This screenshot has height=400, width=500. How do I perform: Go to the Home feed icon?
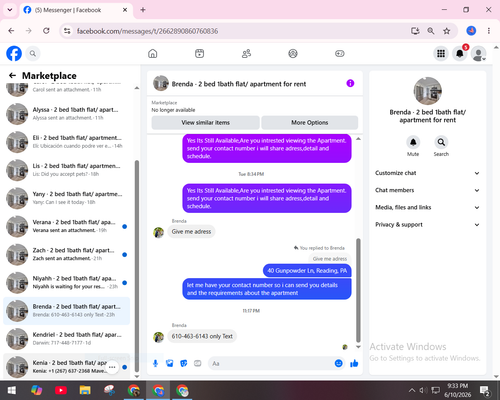tap(153, 53)
